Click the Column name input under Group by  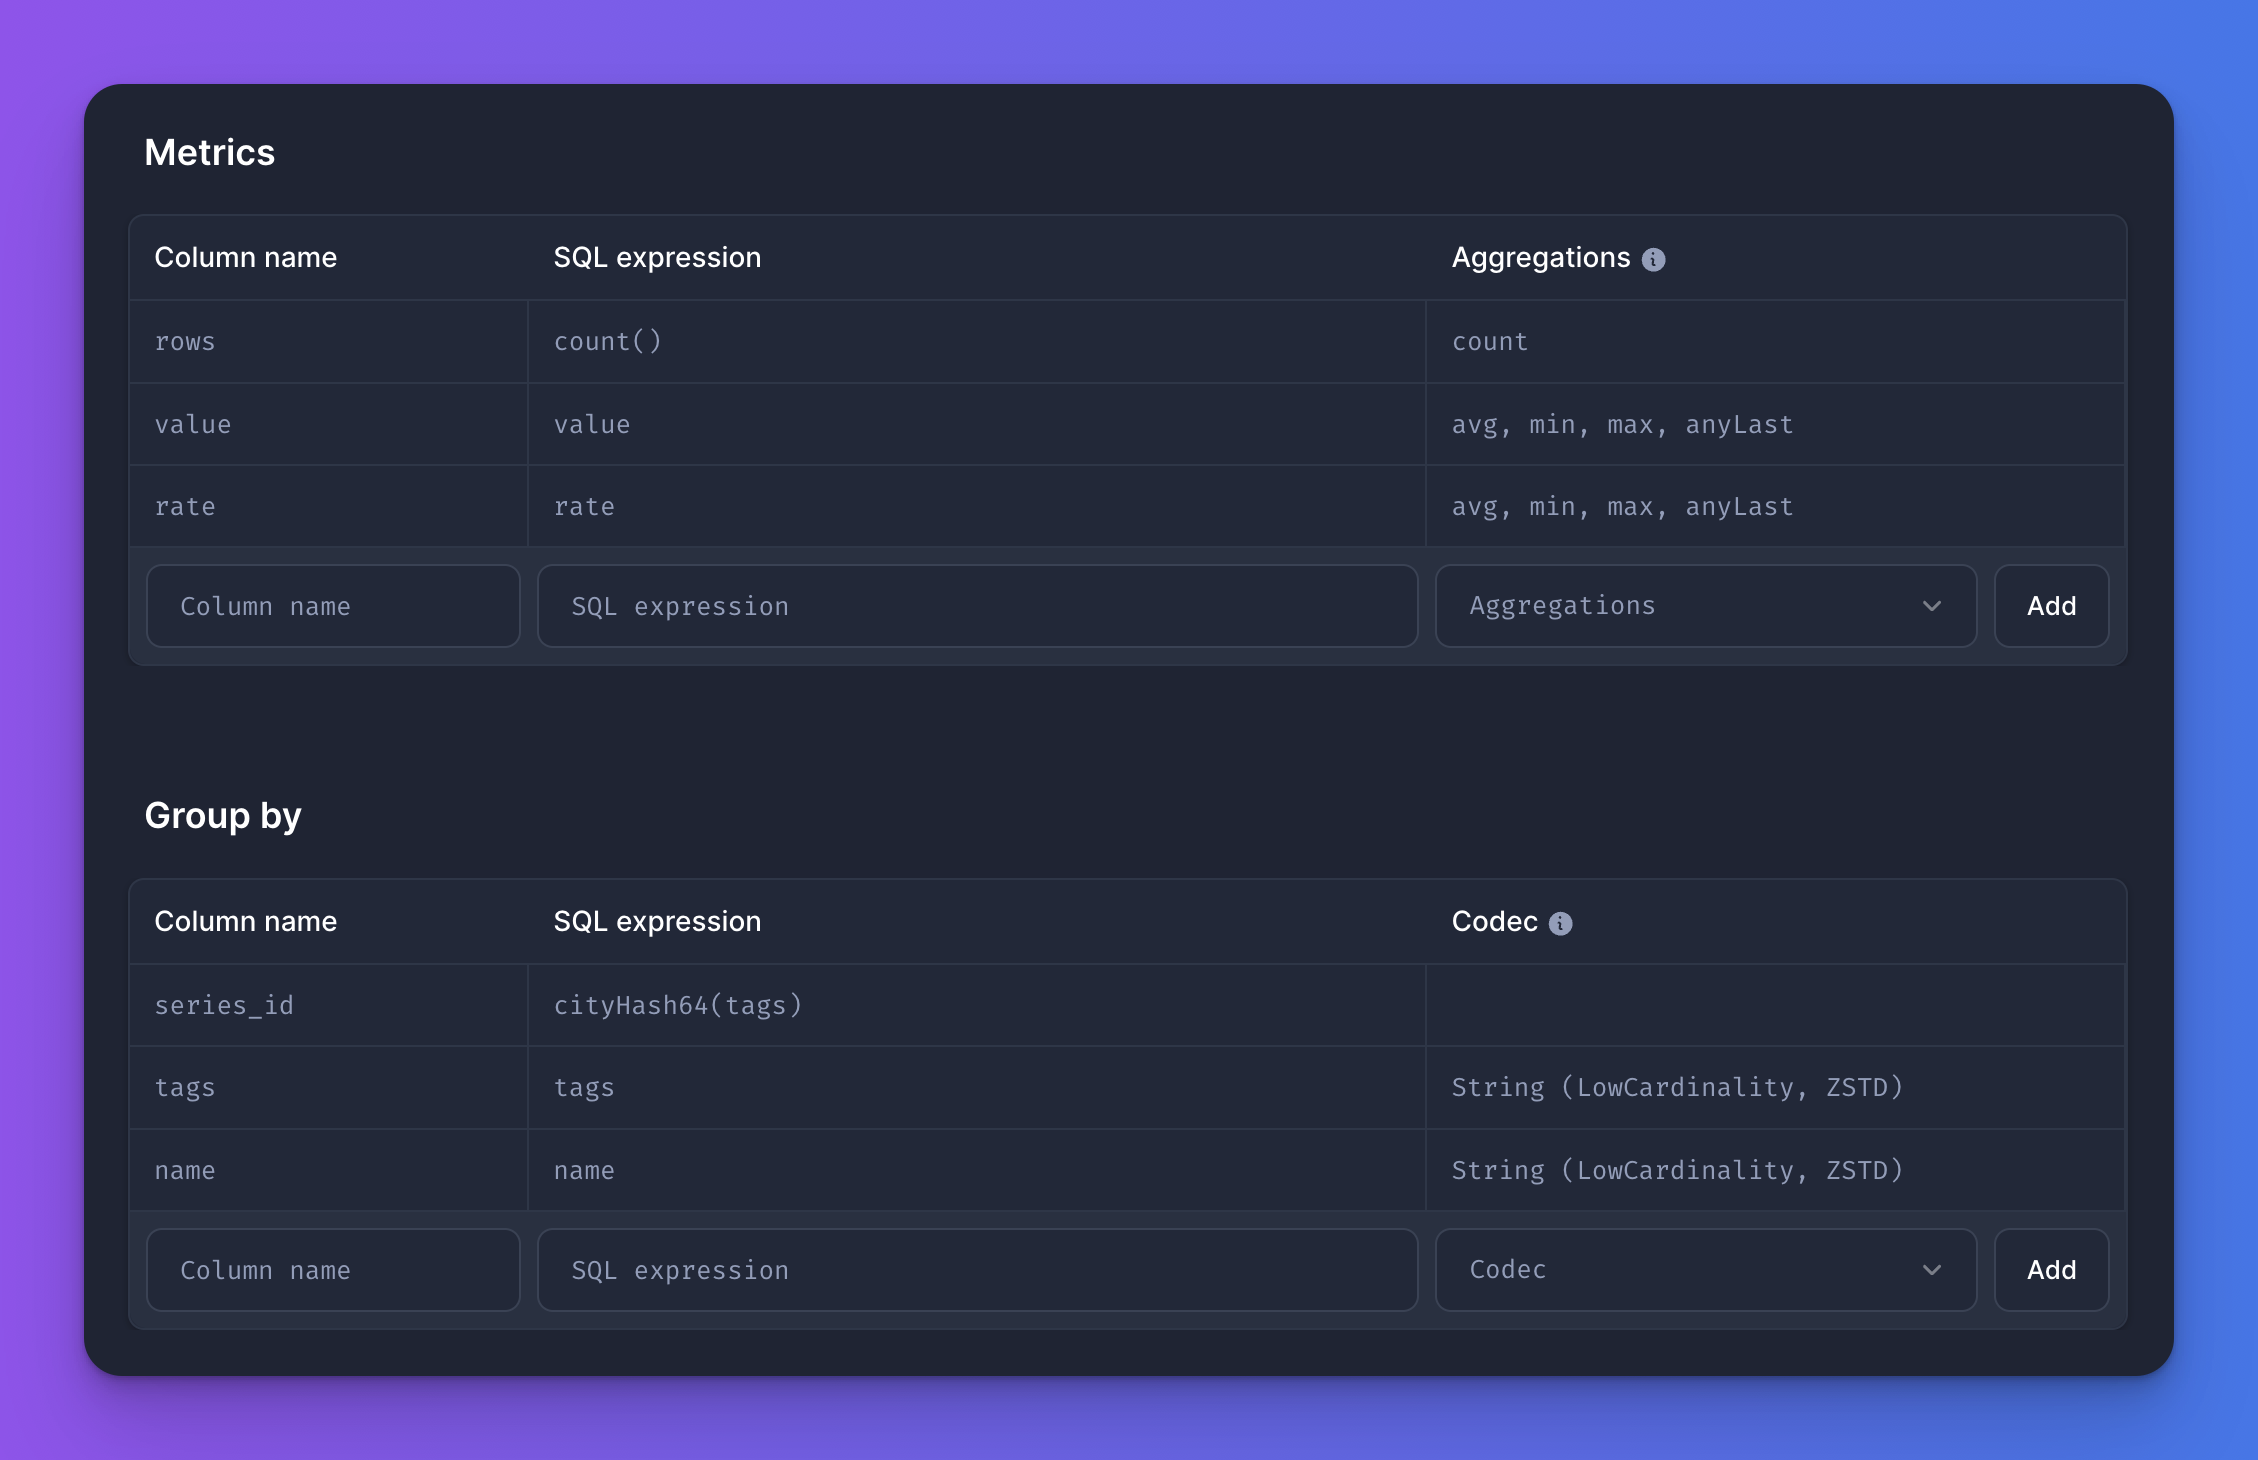tap(333, 1270)
